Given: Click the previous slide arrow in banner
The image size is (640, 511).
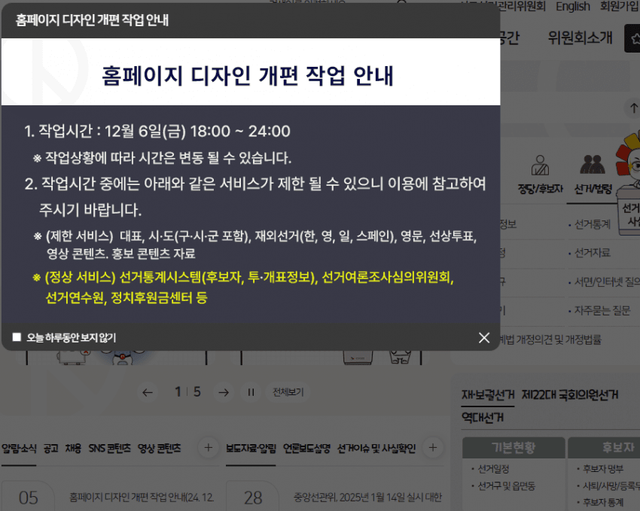Looking at the screenshot, I should (148, 392).
